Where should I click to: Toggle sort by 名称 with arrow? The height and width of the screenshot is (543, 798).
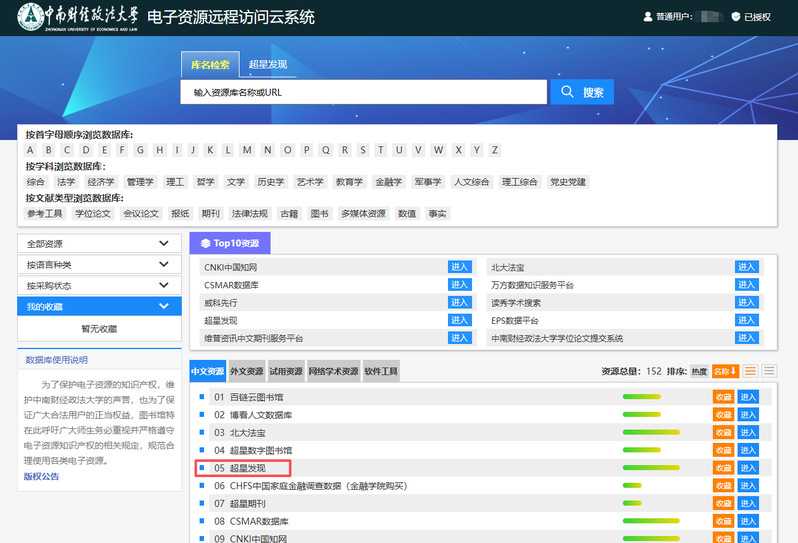[725, 371]
